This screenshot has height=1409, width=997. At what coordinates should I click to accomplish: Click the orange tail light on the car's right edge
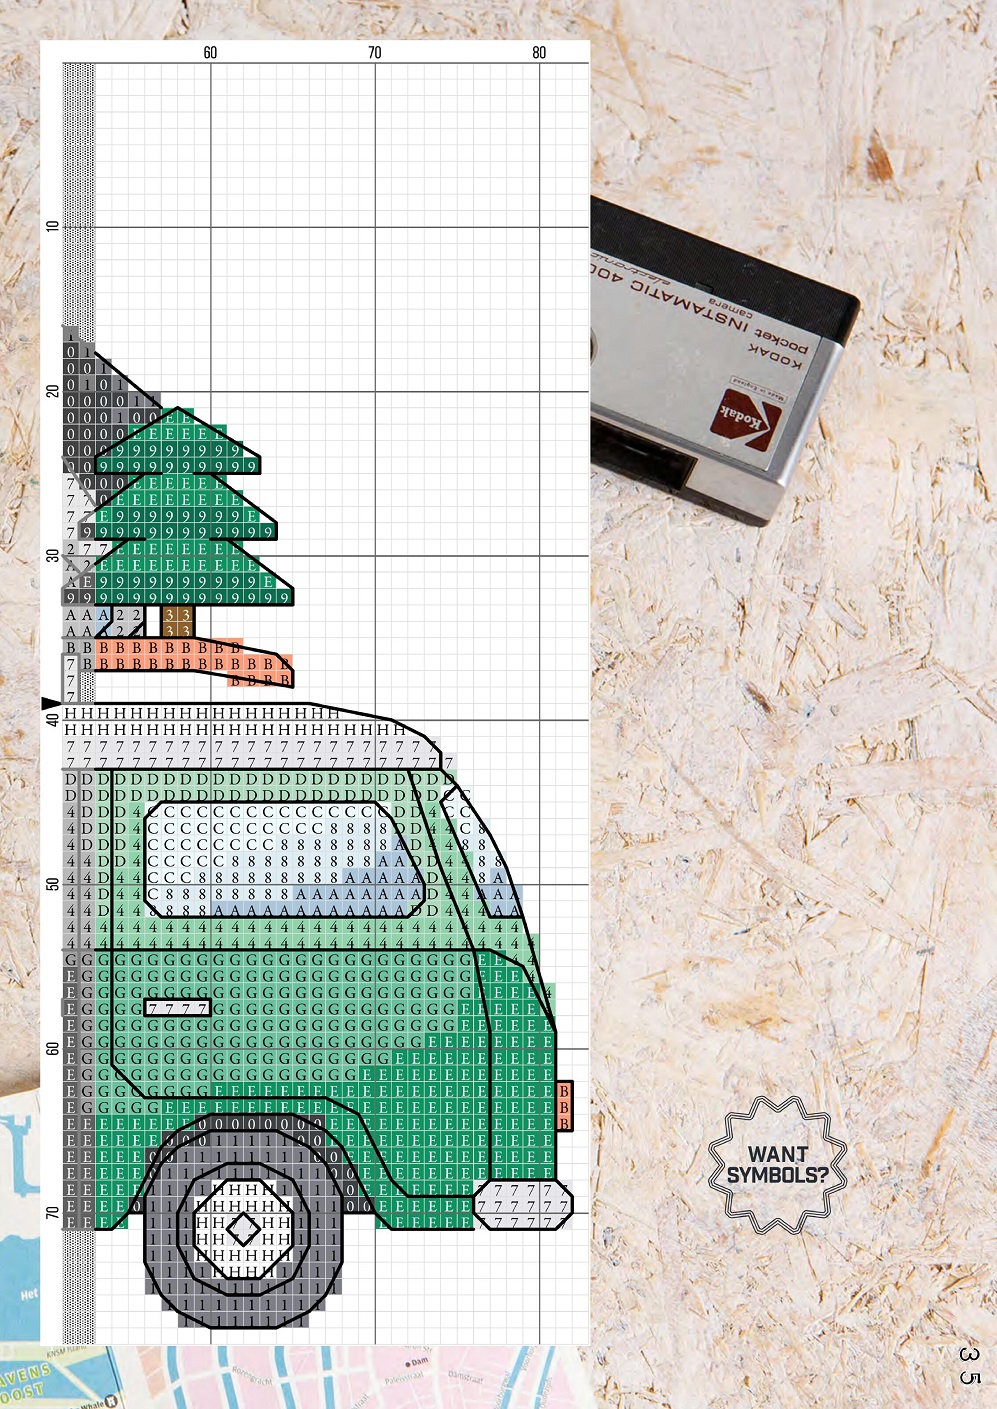pyautogui.click(x=564, y=1107)
